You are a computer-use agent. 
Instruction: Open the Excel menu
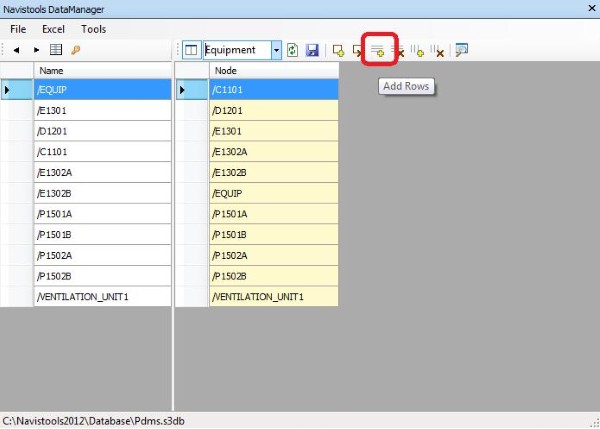pyautogui.click(x=53, y=30)
